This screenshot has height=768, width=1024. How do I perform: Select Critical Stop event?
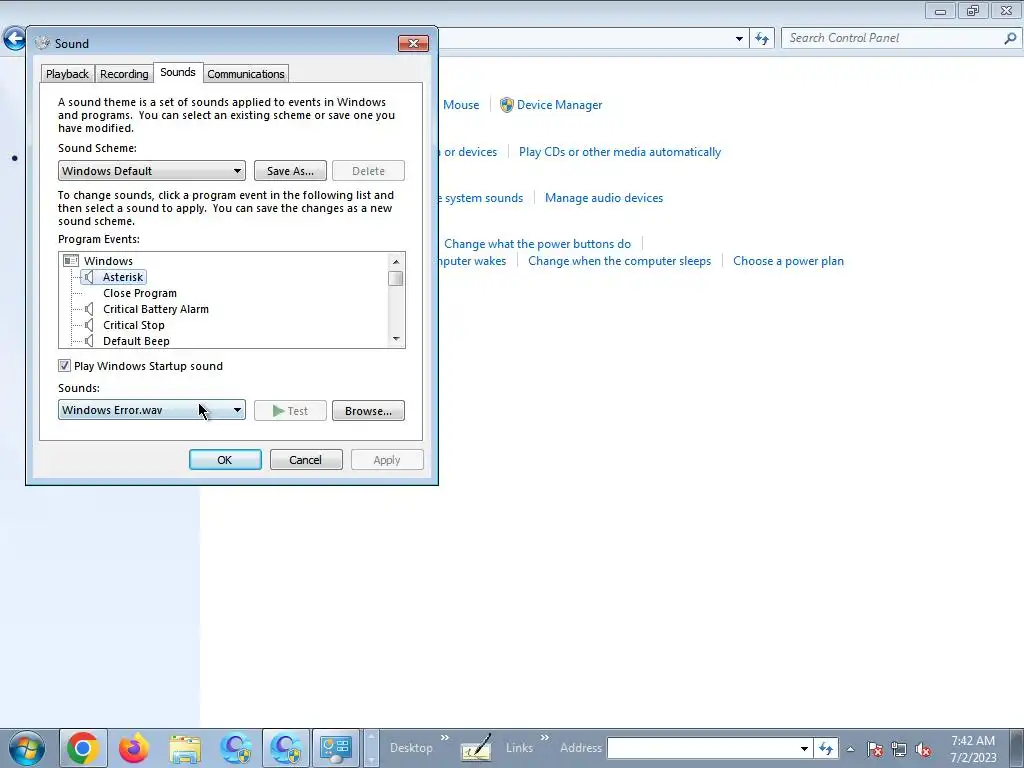pyautogui.click(x=134, y=325)
